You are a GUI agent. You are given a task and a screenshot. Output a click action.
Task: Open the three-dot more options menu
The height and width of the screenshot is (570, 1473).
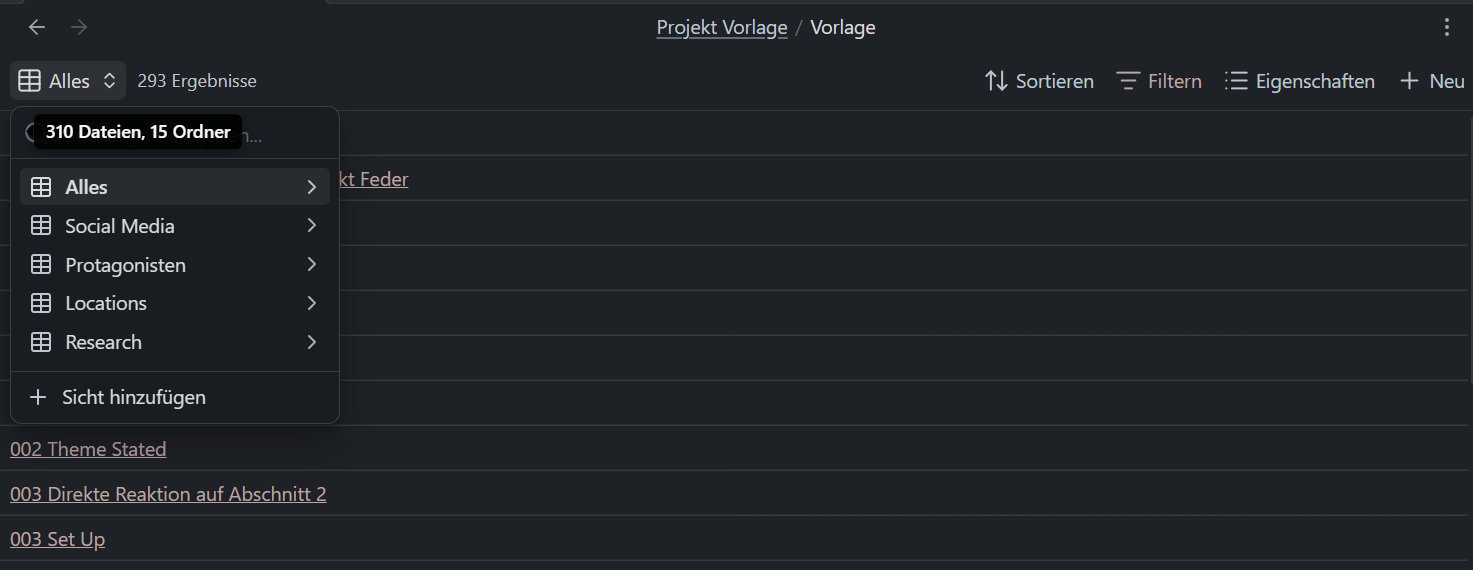tap(1446, 27)
